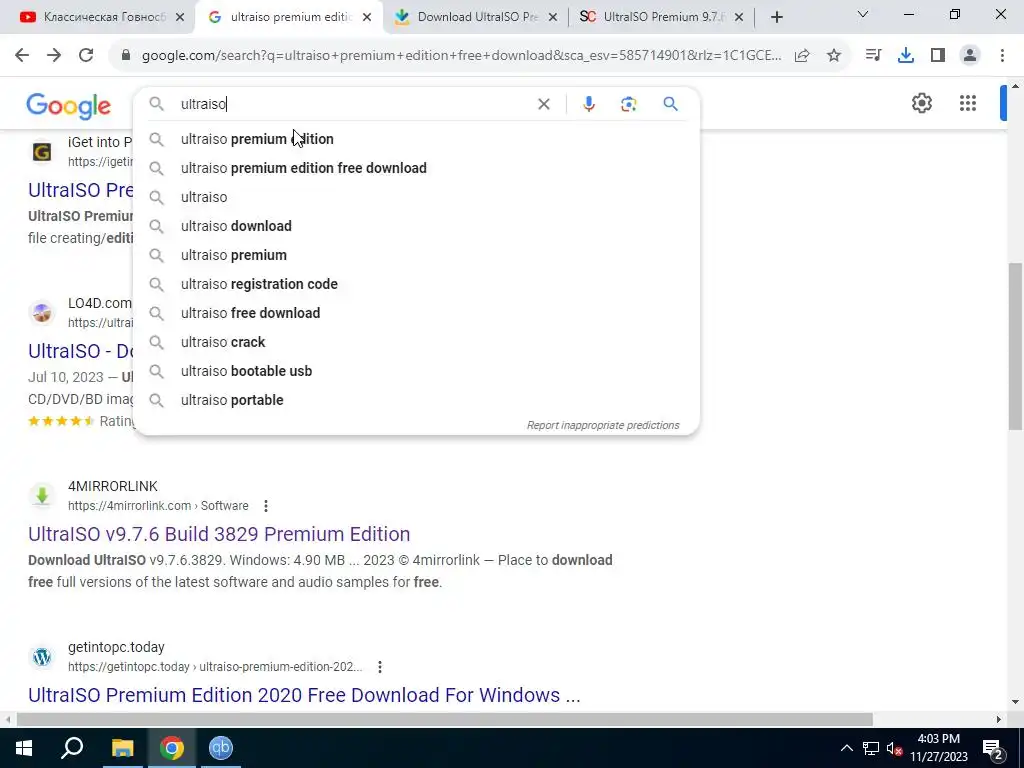Click inside the Google search input
Screen dimensions: 1024x768
353,104
